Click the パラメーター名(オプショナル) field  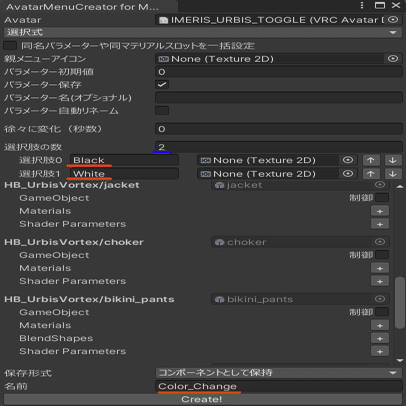(x=279, y=97)
